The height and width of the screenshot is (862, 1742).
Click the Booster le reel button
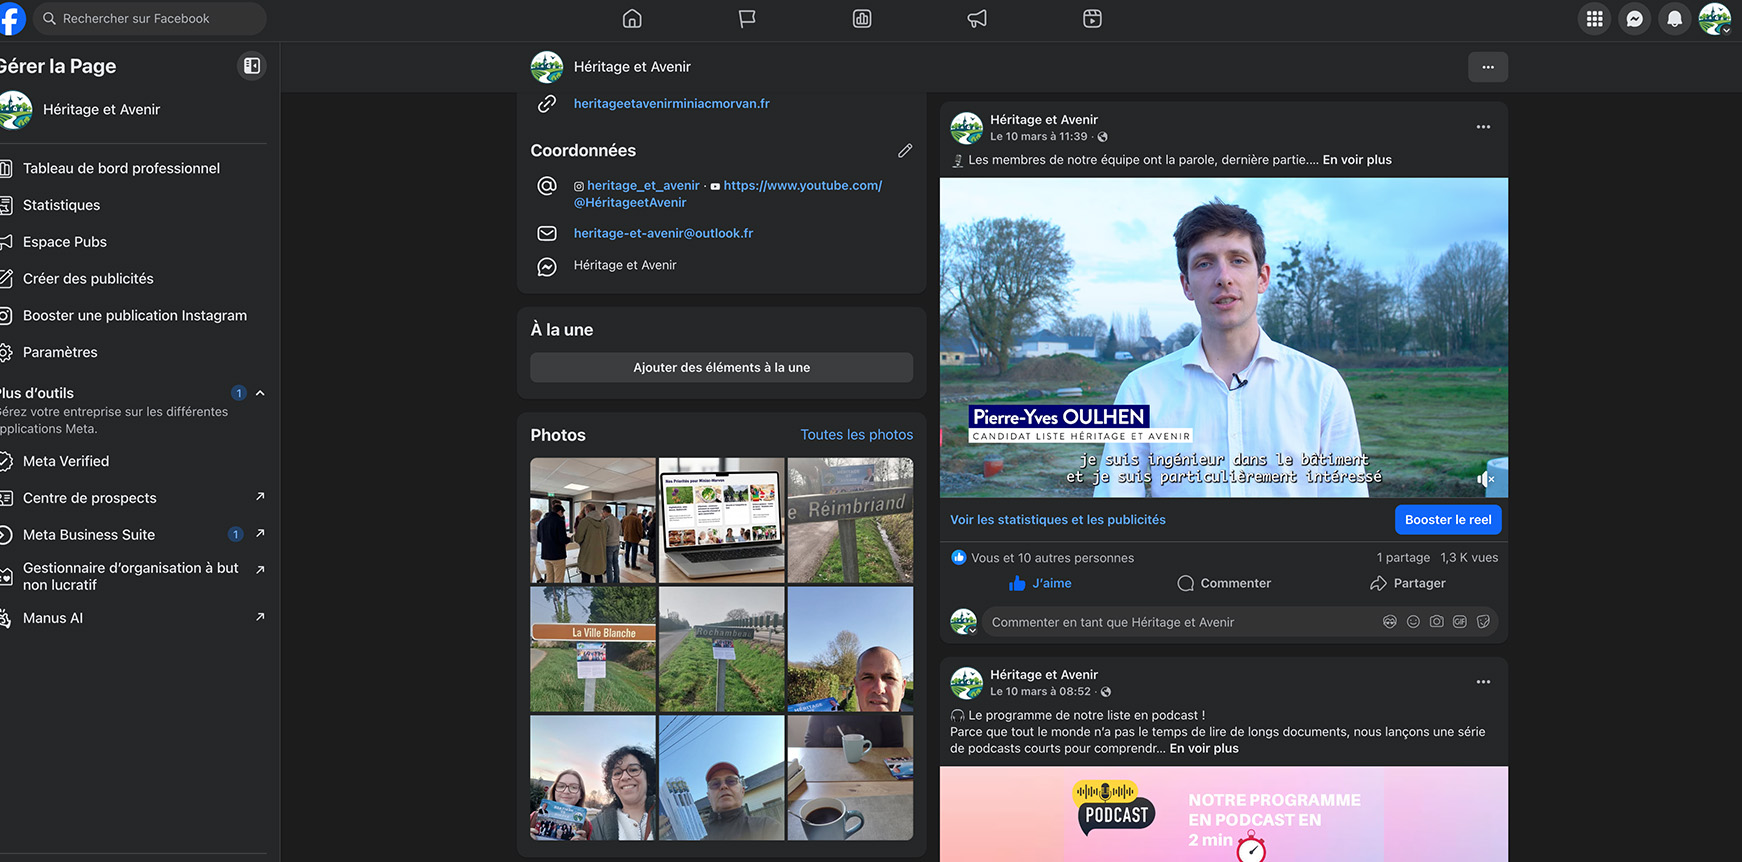click(1447, 520)
